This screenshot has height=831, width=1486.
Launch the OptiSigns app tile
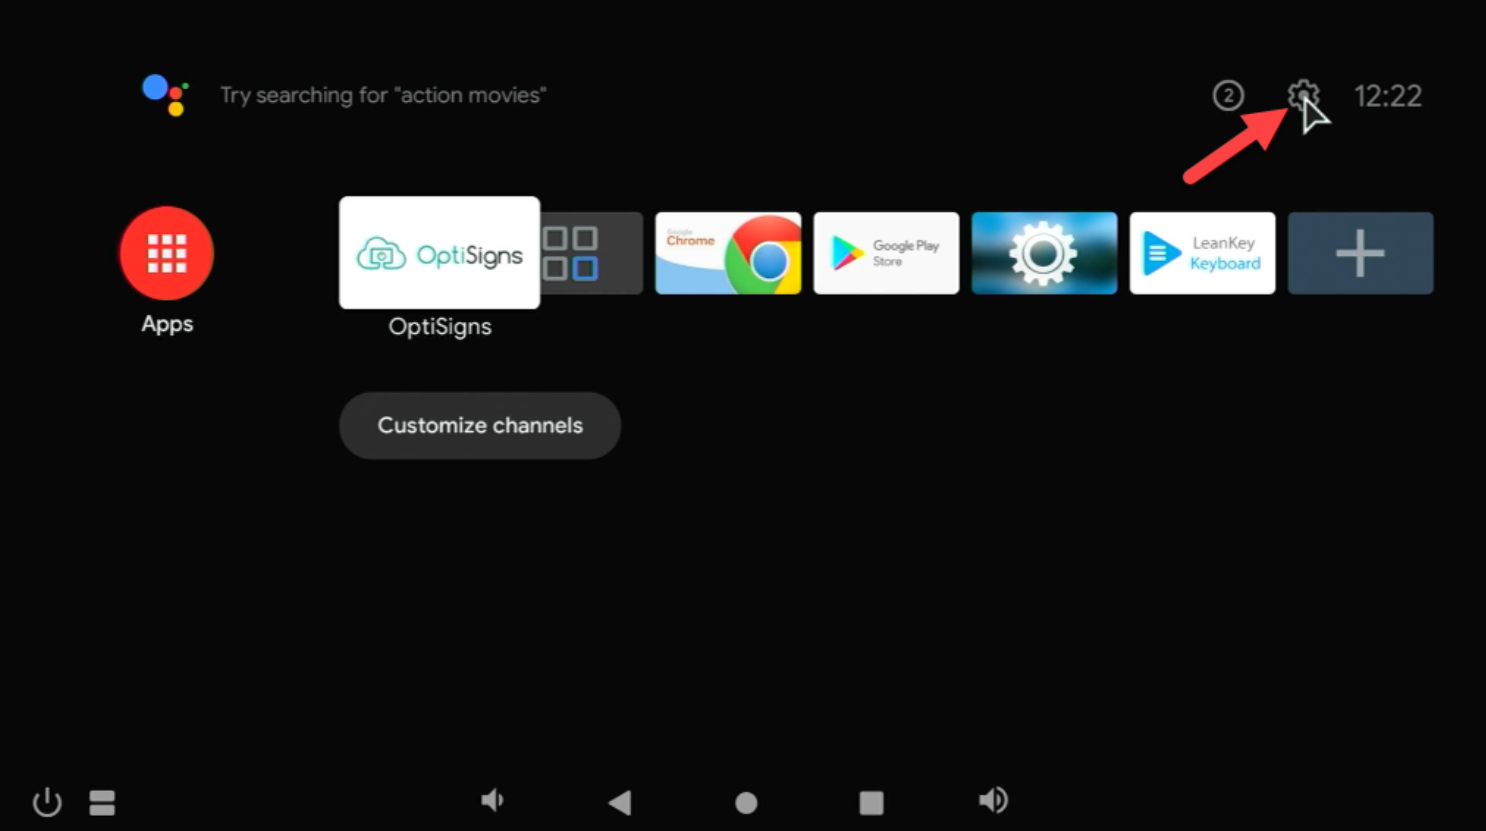tap(439, 253)
